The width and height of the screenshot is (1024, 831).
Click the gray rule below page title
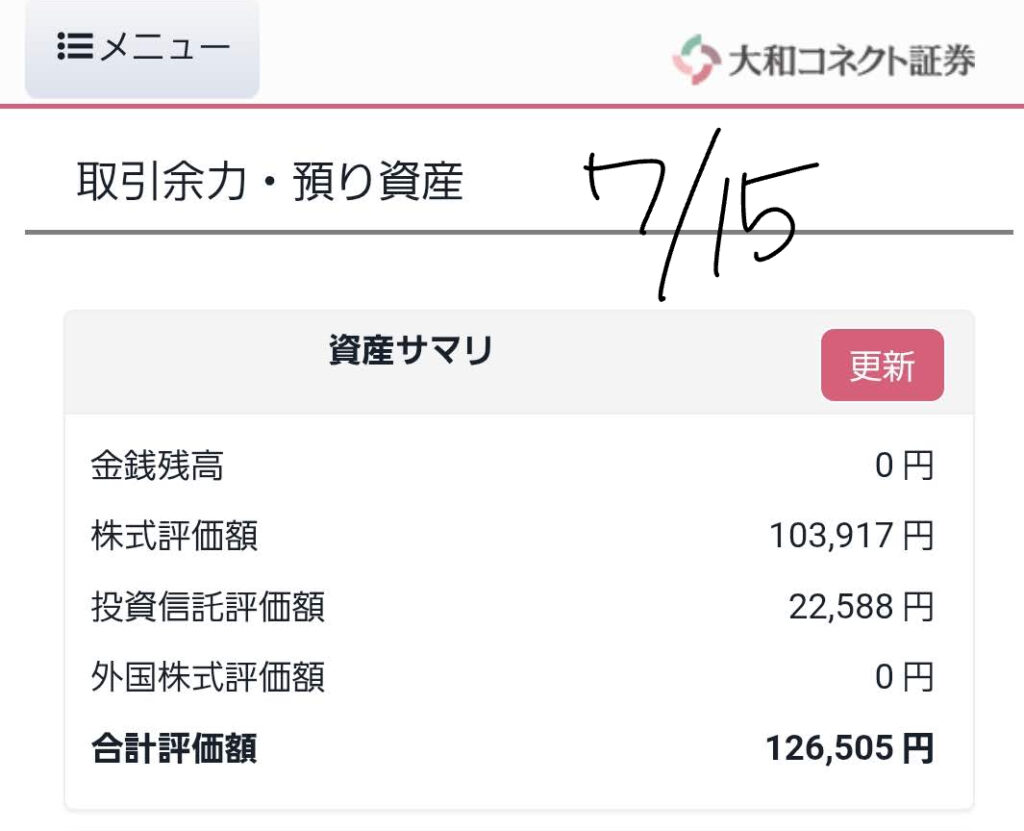[519, 232]
